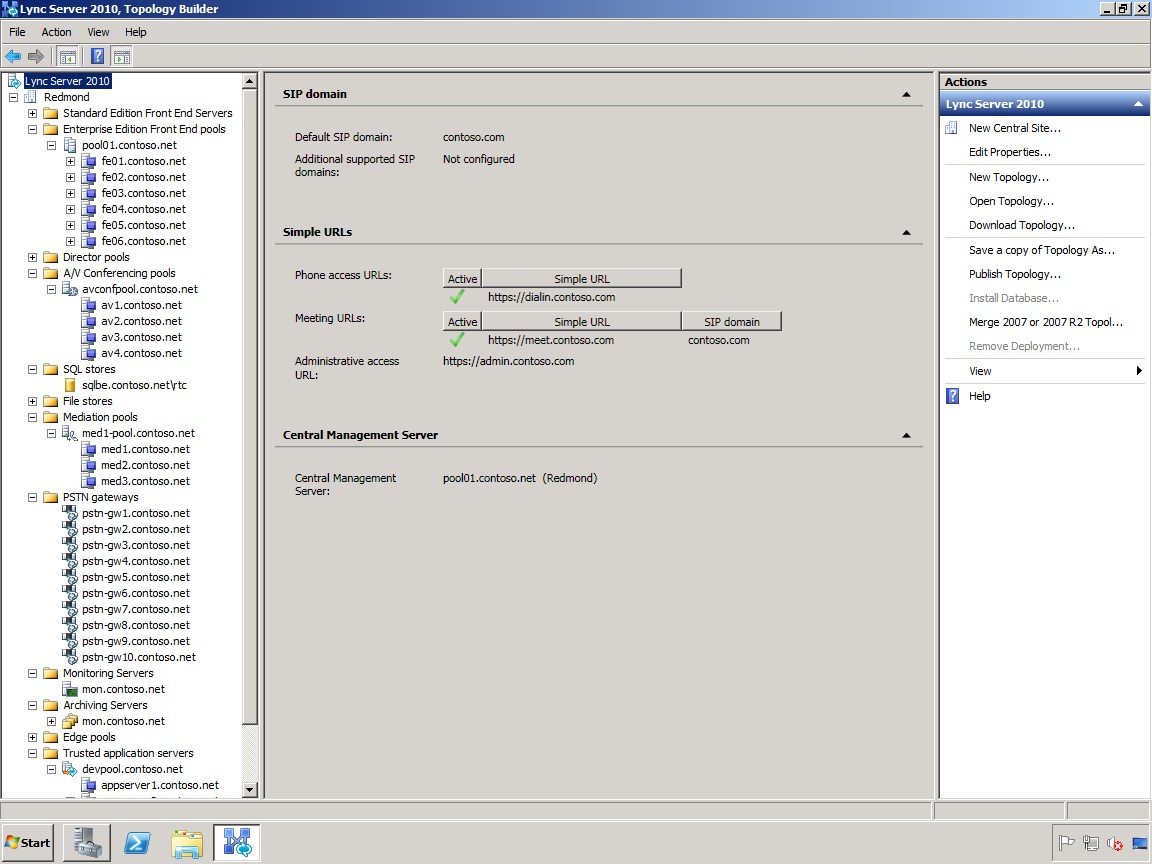Click the Redmond site icon
The height and width of the screenshot is (864, 1152).
[x=31, y=97]
